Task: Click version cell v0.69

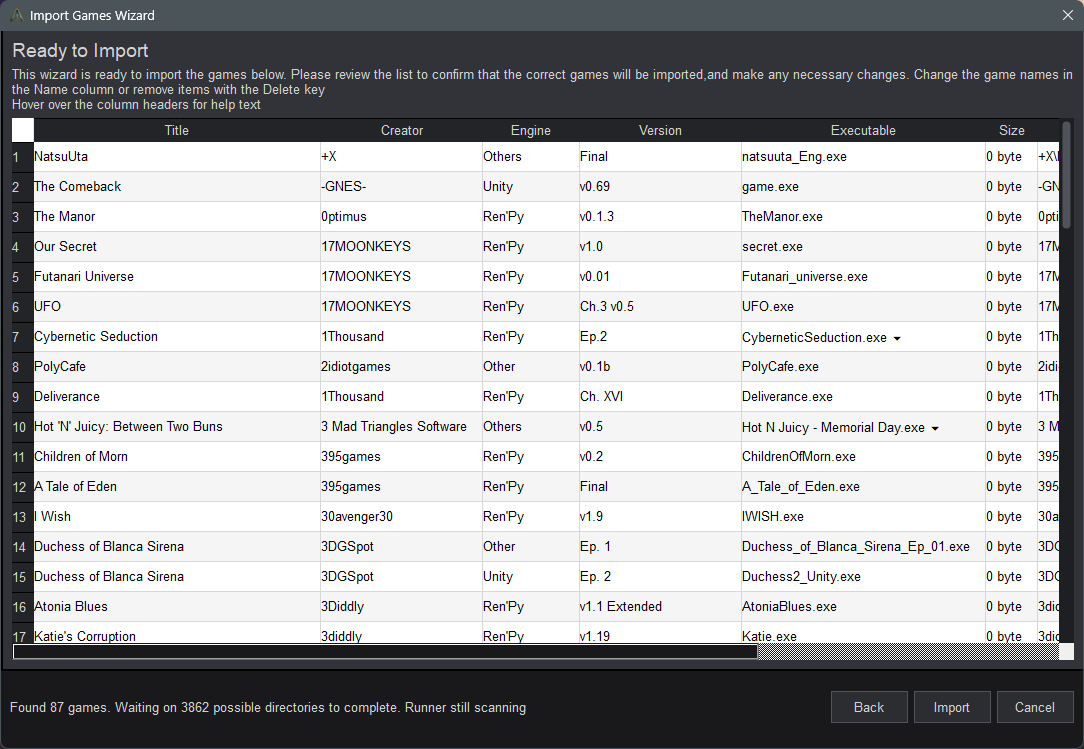Action: pos(660,187)
